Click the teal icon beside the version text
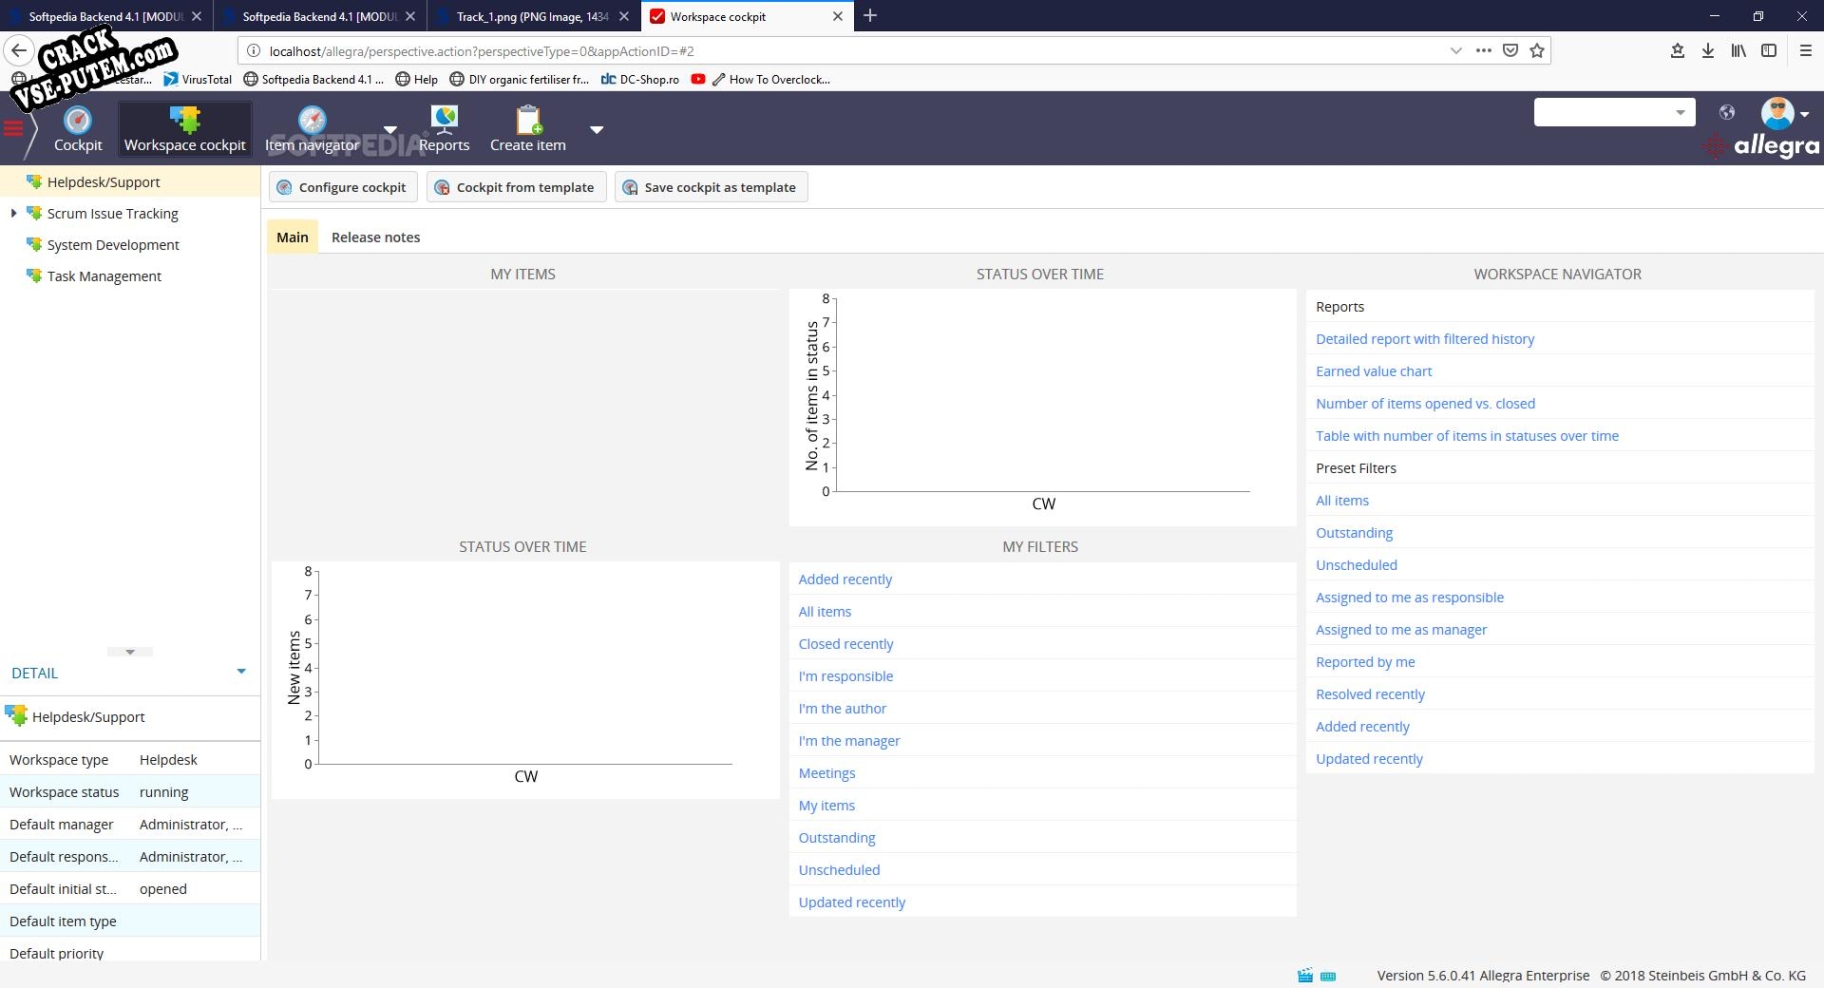Image resolution: width=1824 pixels, height=988 pixels. click(1328, 976)
